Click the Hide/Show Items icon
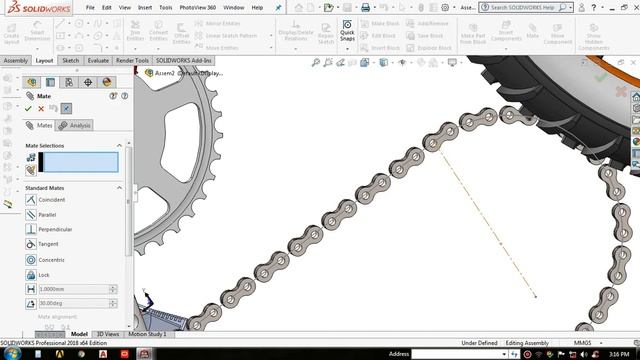Screen dimensions: 640x360 (402, 62)
